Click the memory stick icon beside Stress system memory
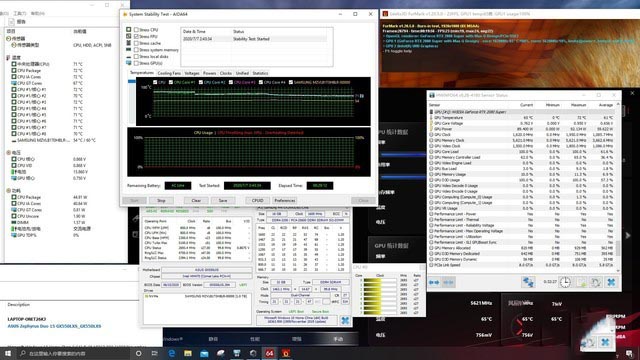 129,50
